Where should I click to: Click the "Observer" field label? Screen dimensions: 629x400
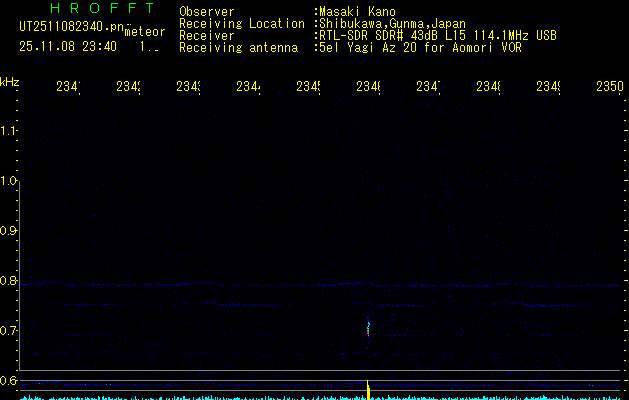point(207,11)
